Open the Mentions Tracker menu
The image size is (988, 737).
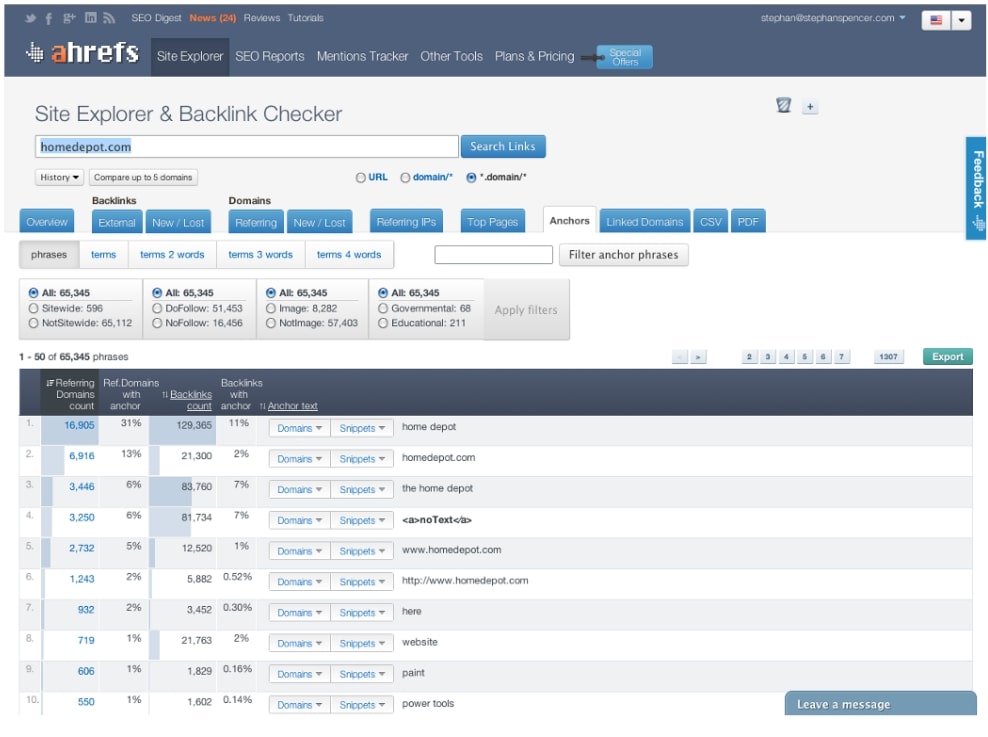click(x=362, y=57)
